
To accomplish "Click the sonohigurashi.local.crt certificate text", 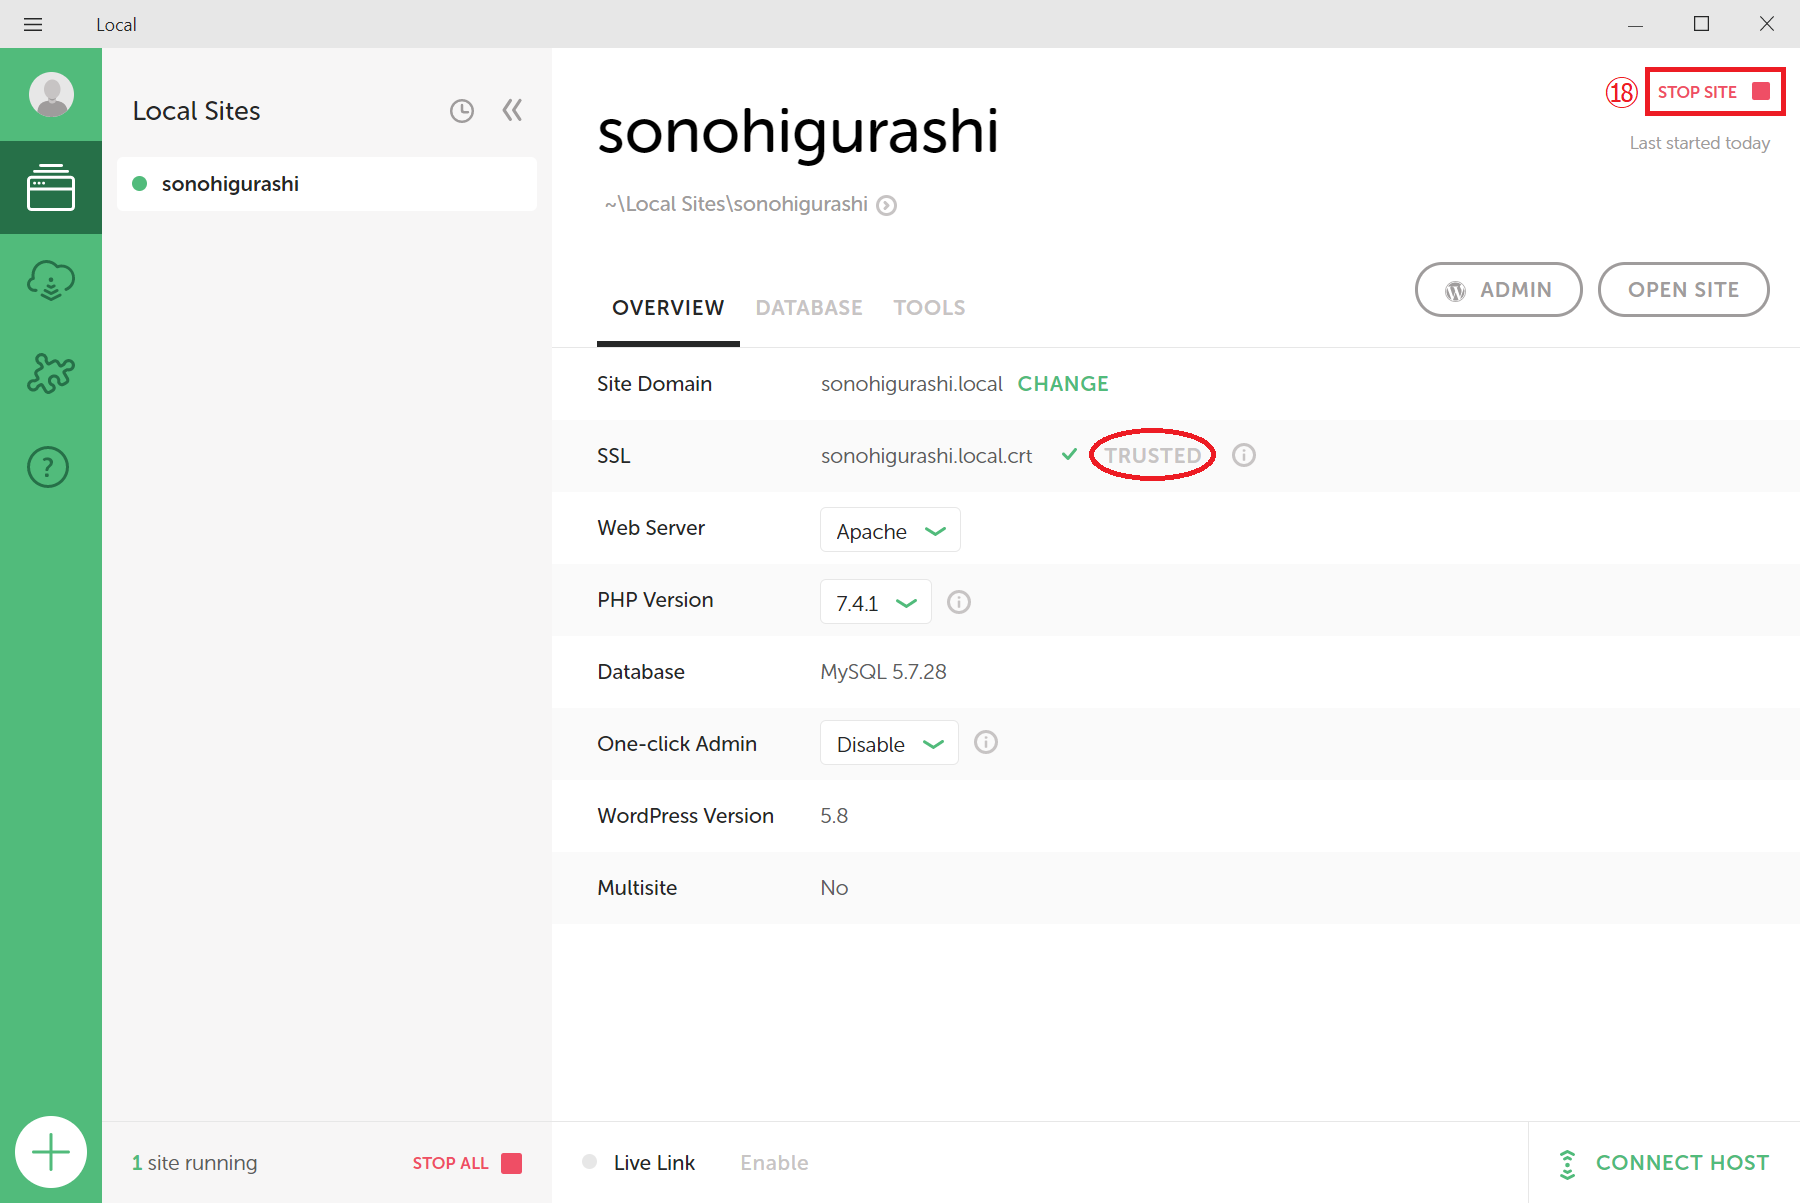I will pos(927,456).
